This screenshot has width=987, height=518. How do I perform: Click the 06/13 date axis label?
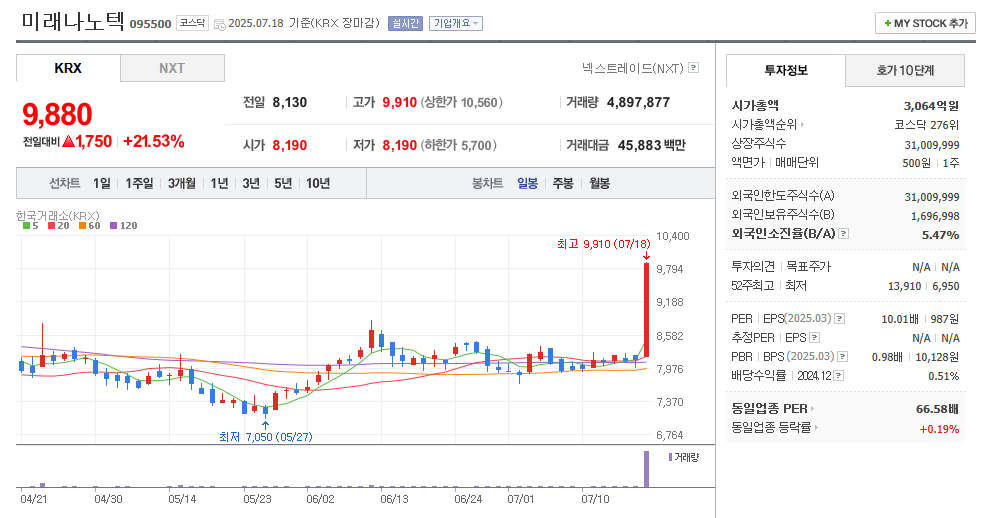[394, 499]
